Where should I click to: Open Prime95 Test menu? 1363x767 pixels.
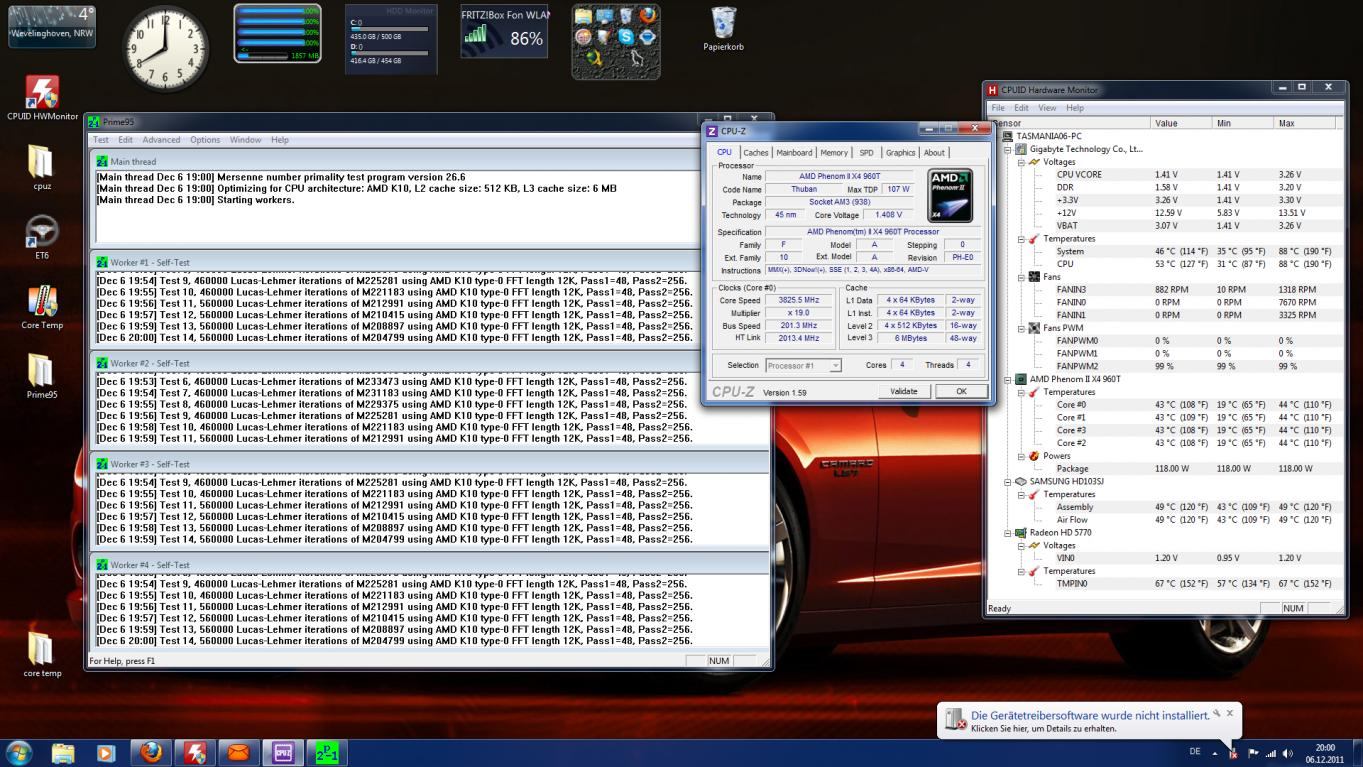coord(101,140)
